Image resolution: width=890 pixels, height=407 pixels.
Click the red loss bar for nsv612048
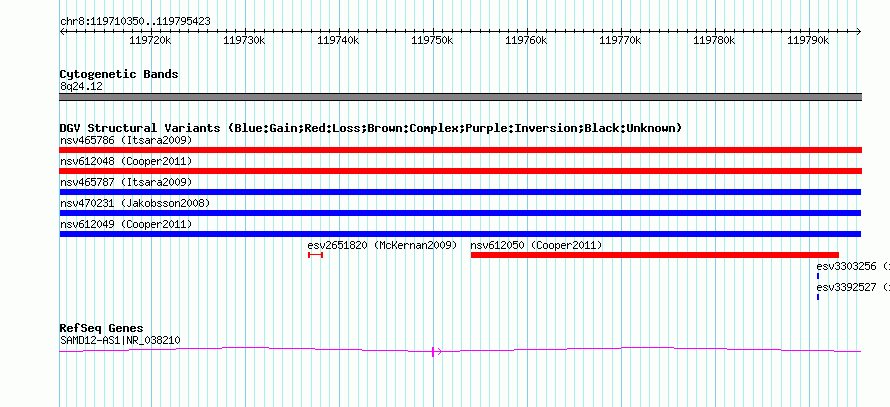coord(460,171)
